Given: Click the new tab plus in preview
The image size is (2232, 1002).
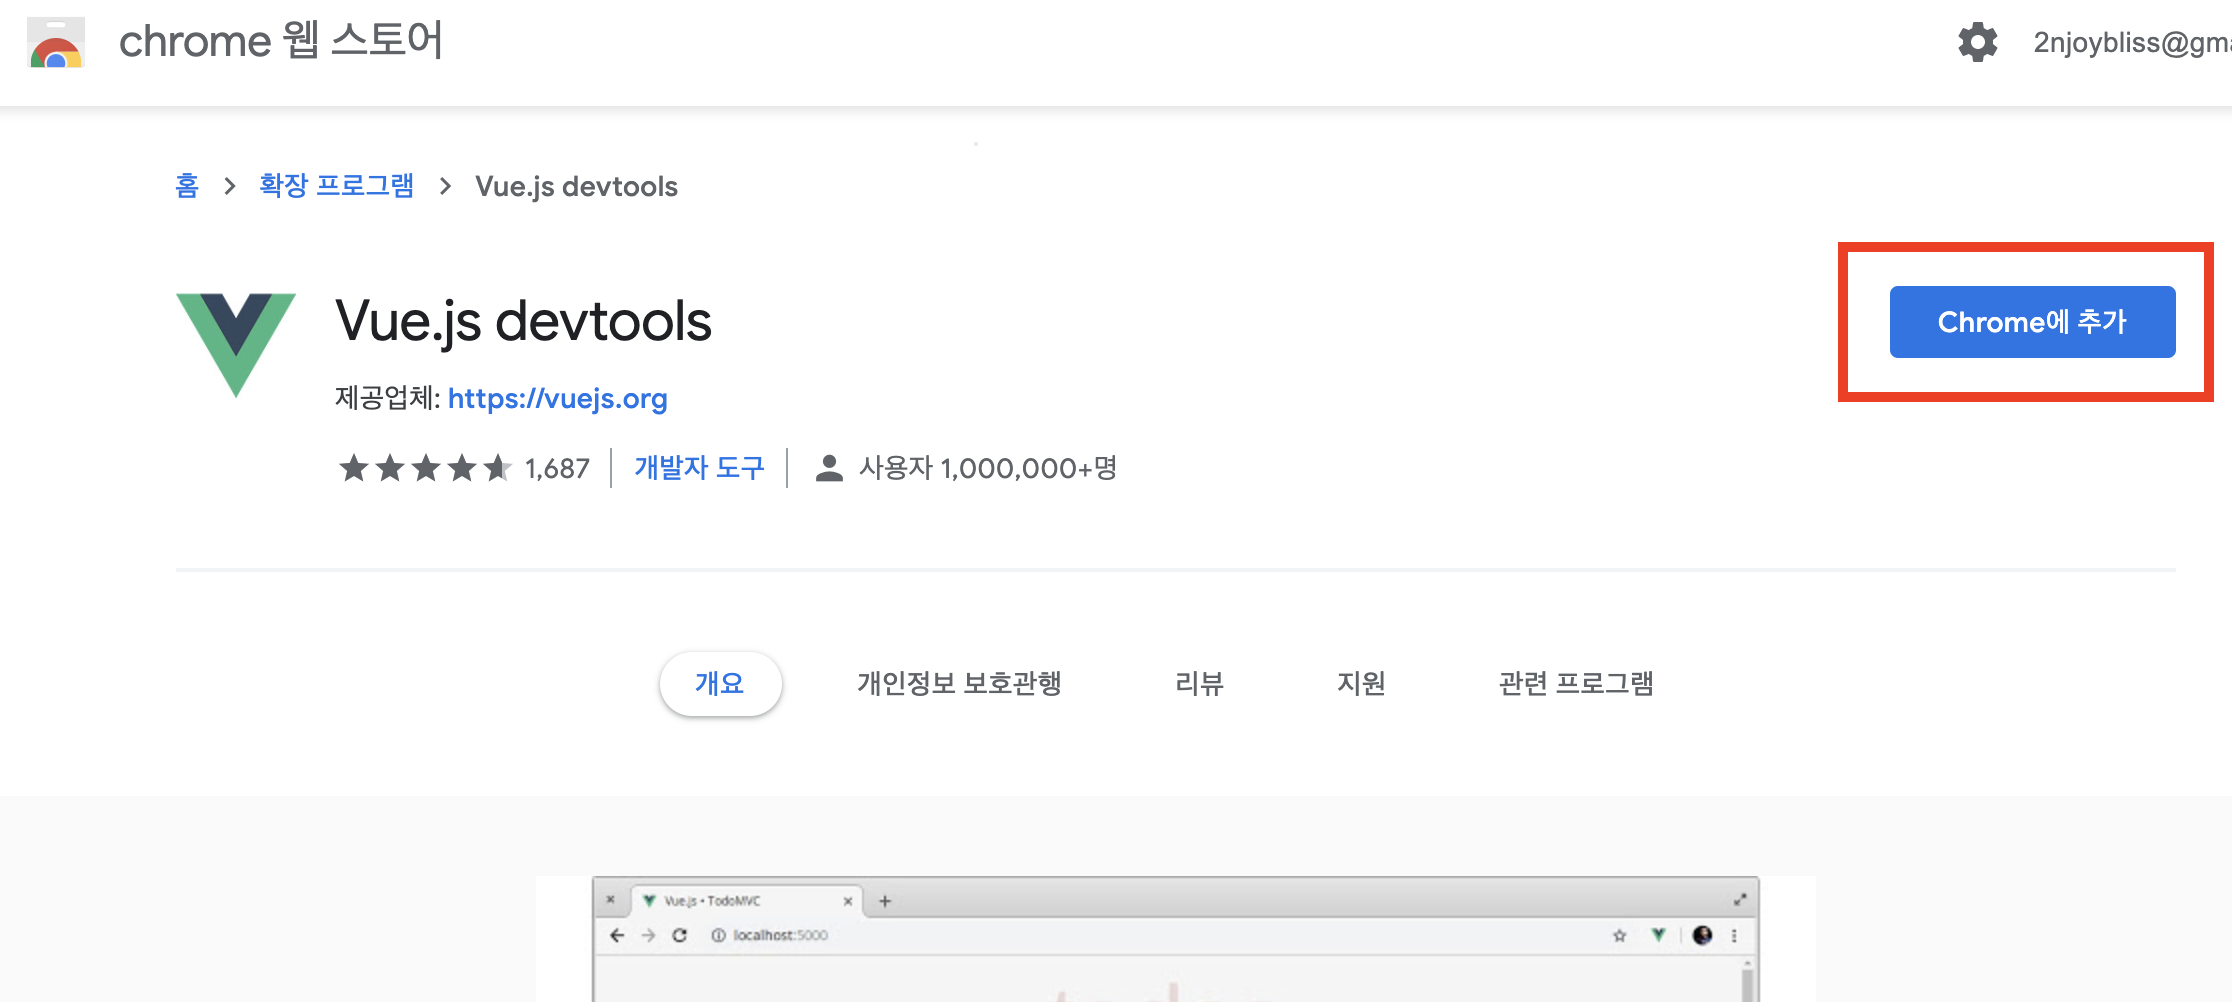Looking at the screenshot, I should pyautogui.click(x=885, y=901).
